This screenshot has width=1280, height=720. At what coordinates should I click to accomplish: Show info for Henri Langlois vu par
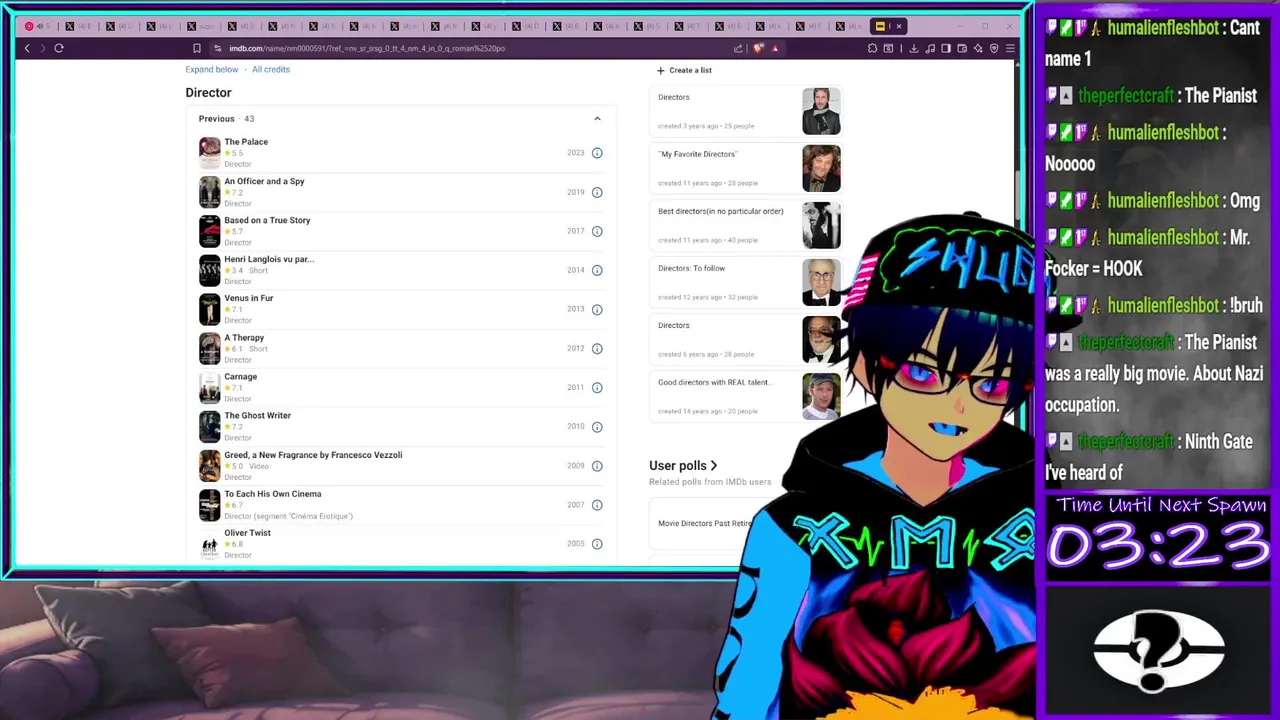pos(597,270)
